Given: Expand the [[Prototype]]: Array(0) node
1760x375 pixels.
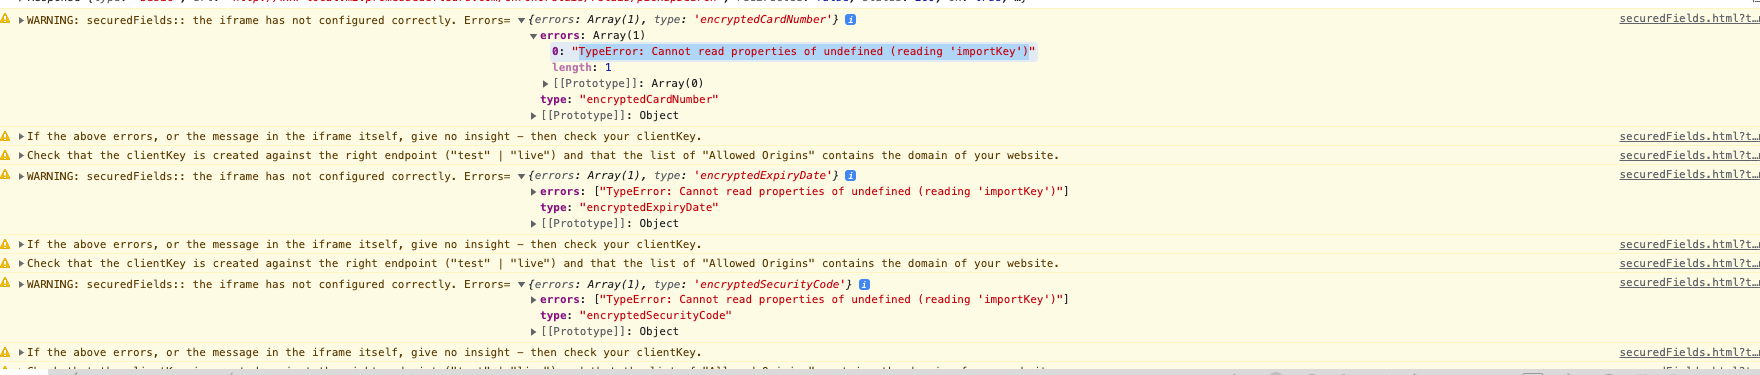Looking at the screenshot, I should [545, 84].
